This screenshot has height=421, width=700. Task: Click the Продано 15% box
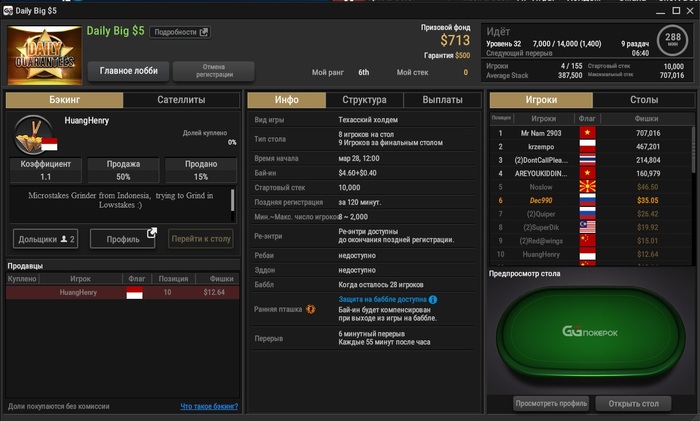[201, 170]
